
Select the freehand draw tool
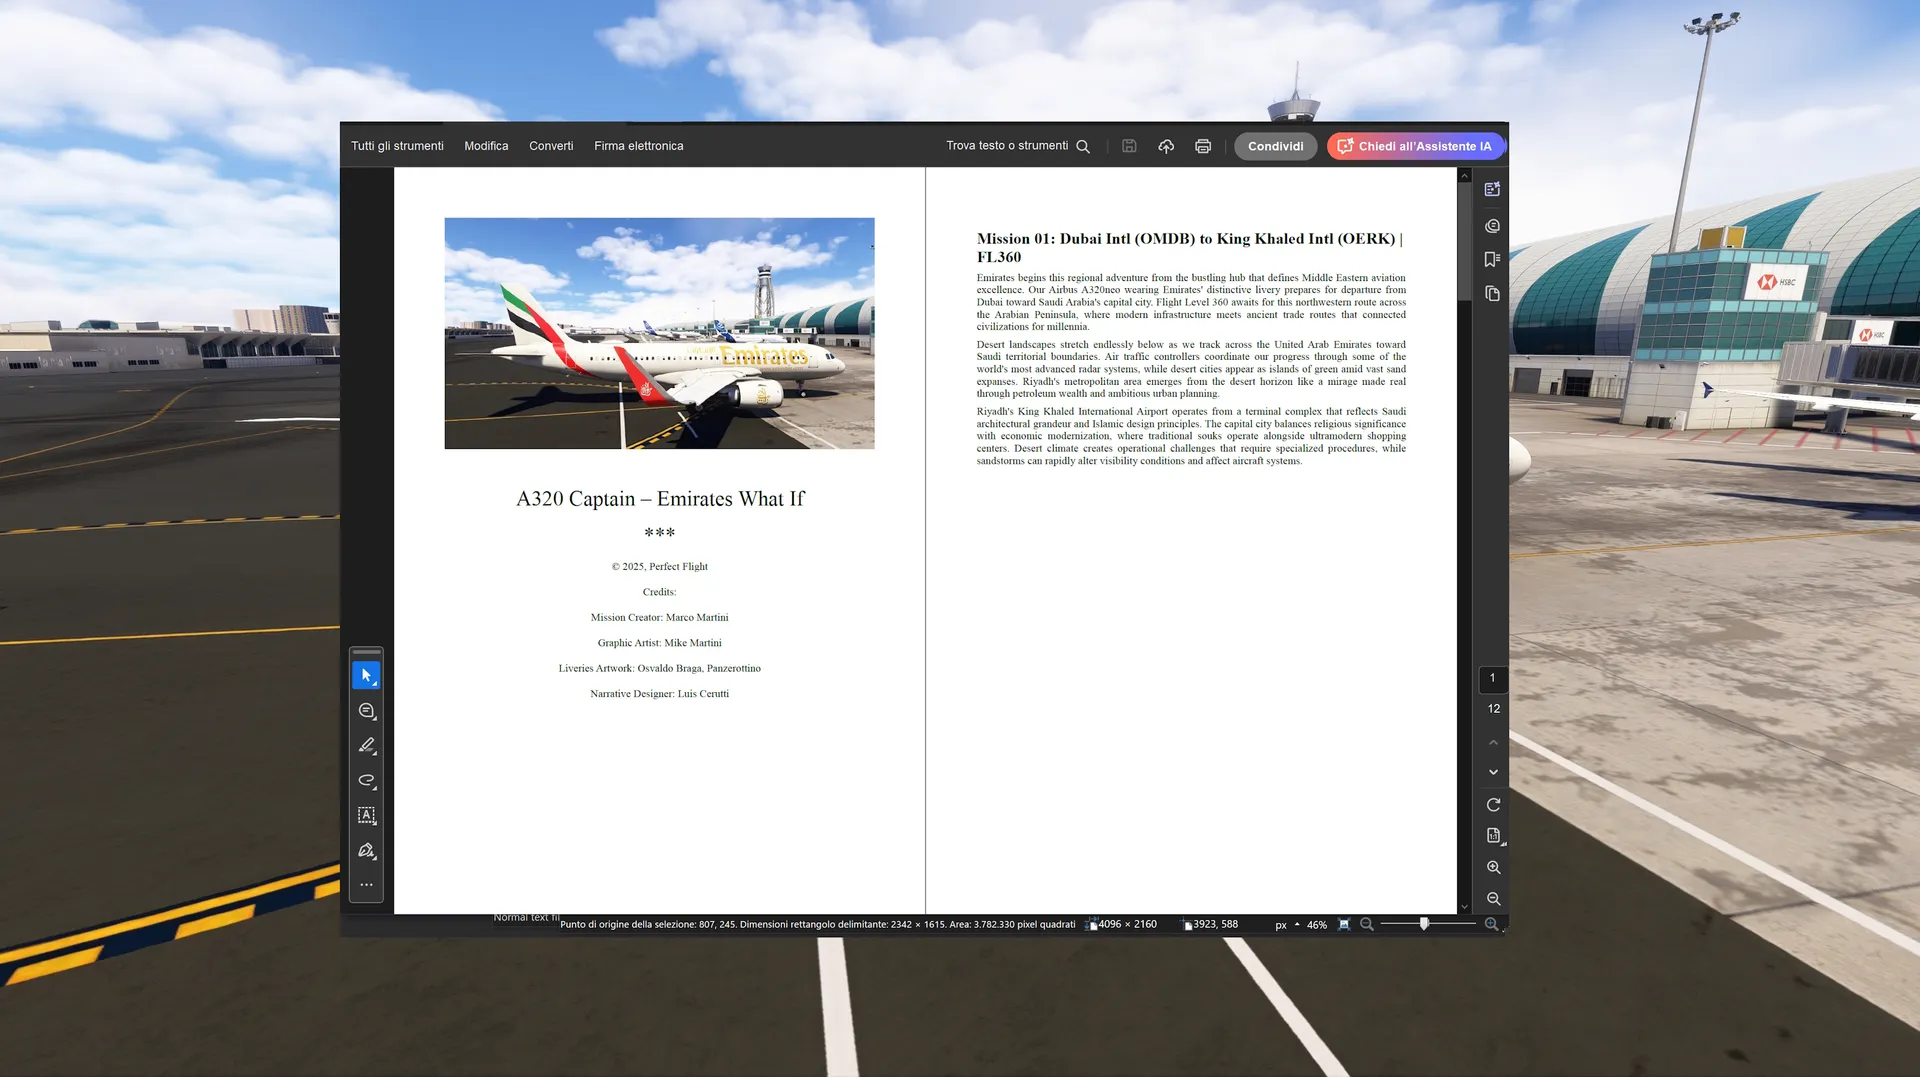pos(366,781)
